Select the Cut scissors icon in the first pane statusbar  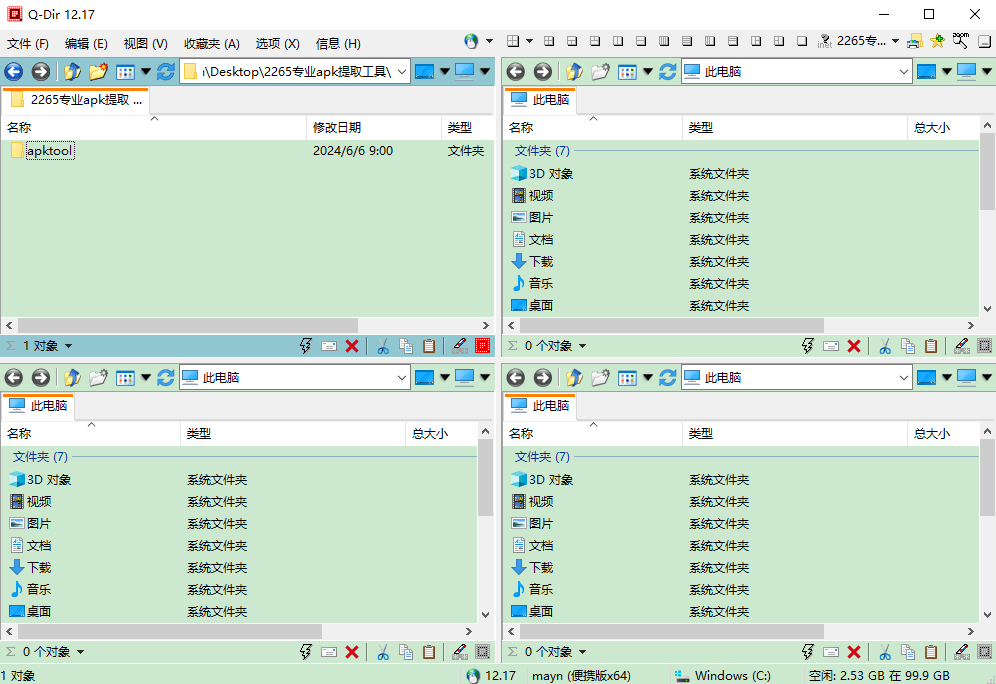click(383, 345)
